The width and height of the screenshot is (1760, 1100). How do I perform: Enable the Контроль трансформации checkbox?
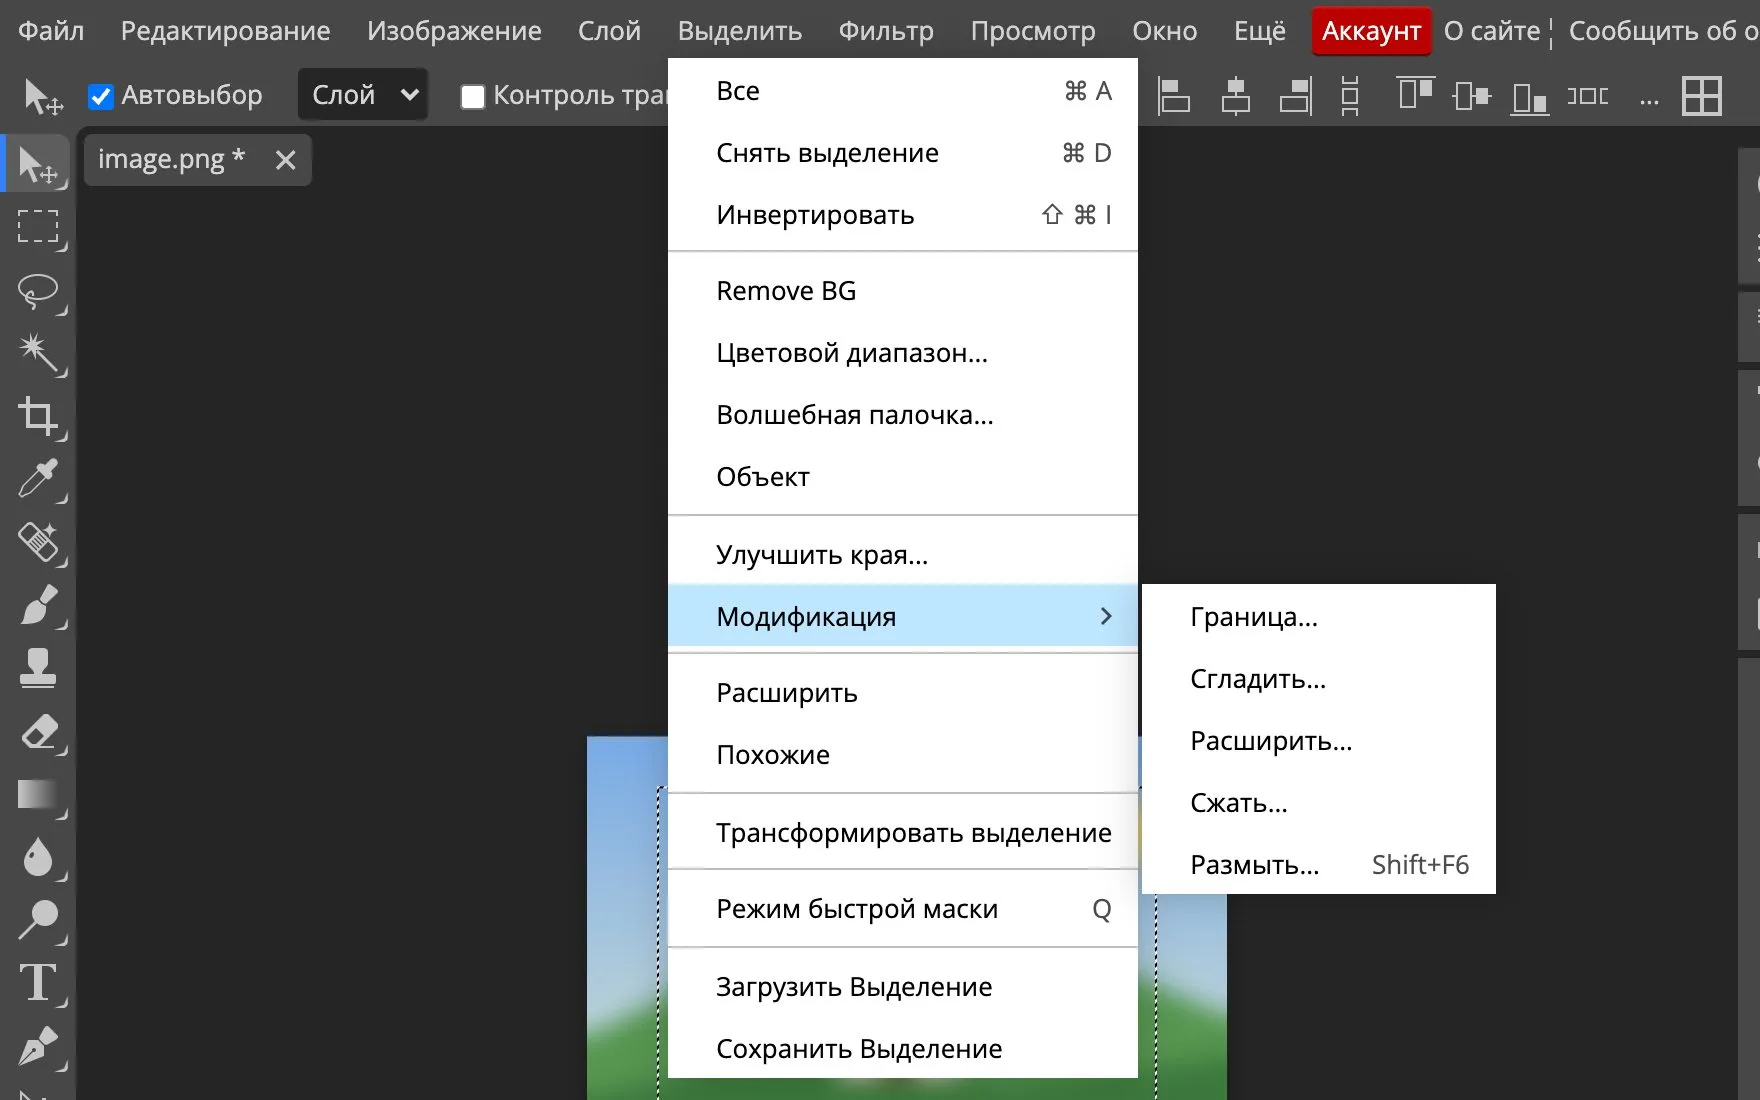click(x=472, y=96)
